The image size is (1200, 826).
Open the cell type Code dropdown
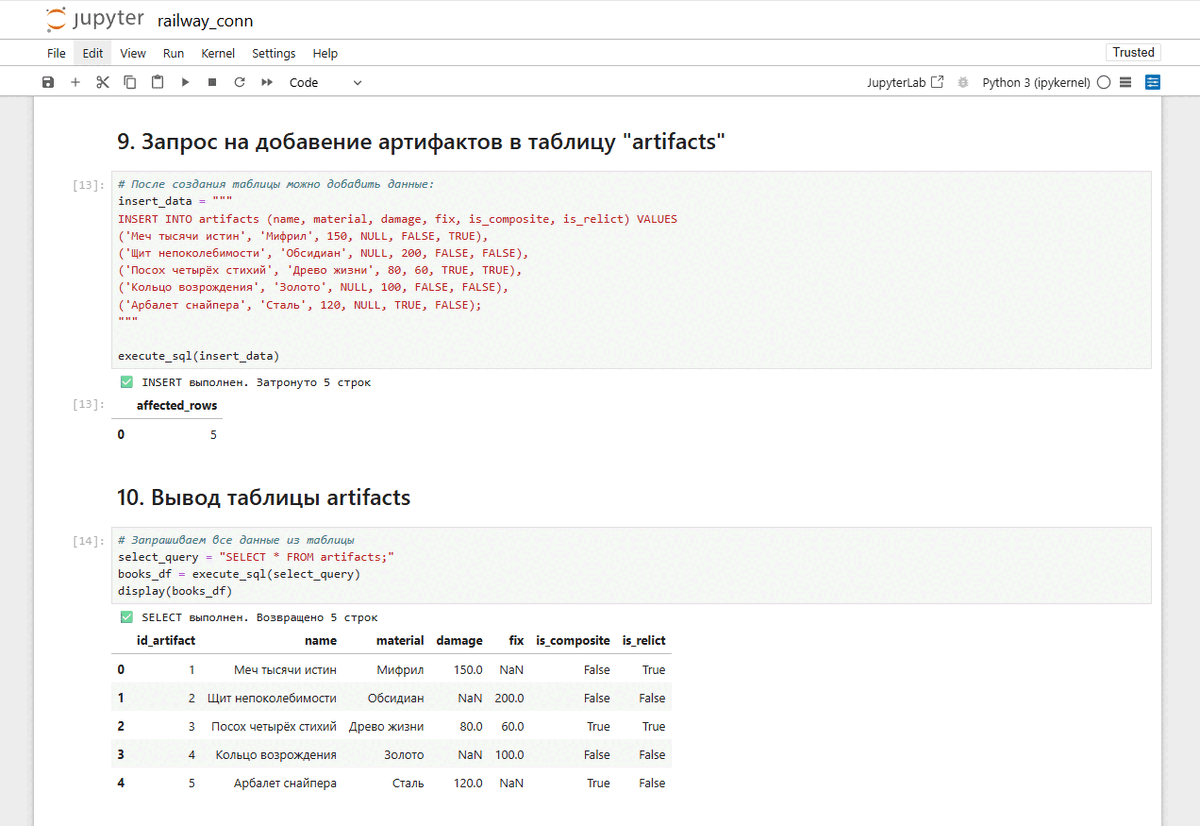click(x=325, y=83)
